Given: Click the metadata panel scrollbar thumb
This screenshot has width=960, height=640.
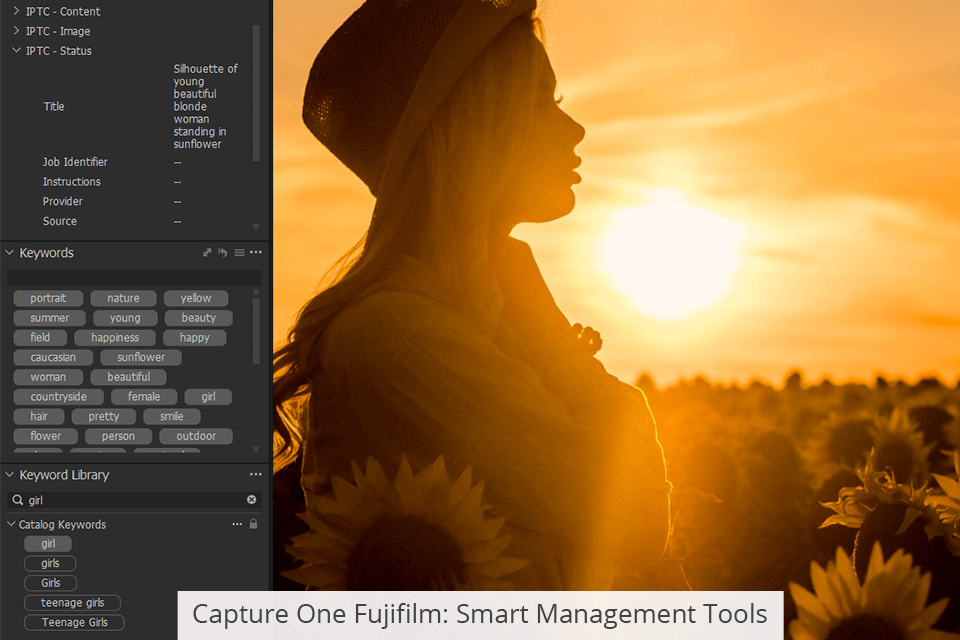Looking at the screenshot, I should (x=256, y=93).
